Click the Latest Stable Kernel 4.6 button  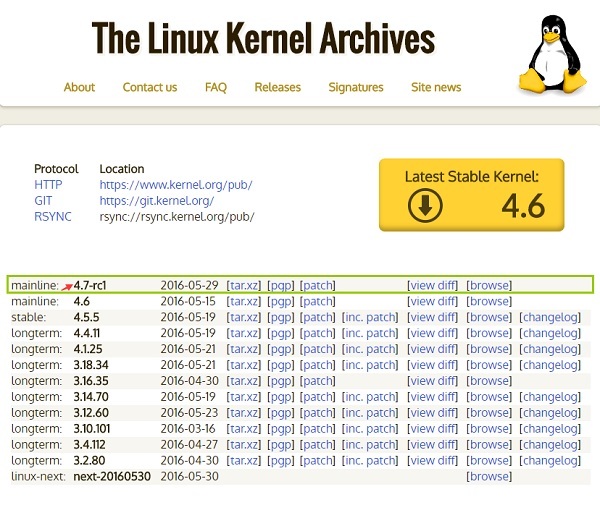[x=471, y=195]
